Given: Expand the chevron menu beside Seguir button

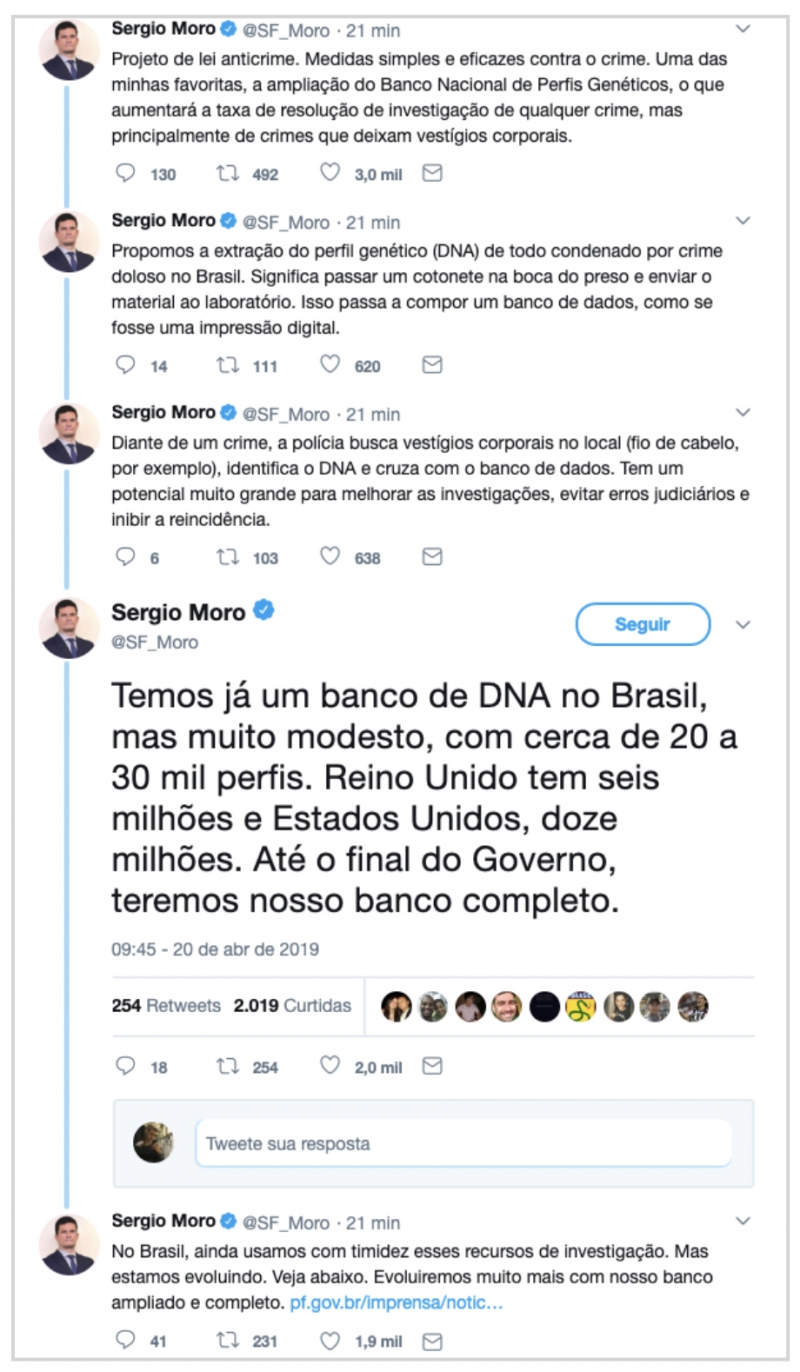Looking at the screenshot, I should pos(742,625).
